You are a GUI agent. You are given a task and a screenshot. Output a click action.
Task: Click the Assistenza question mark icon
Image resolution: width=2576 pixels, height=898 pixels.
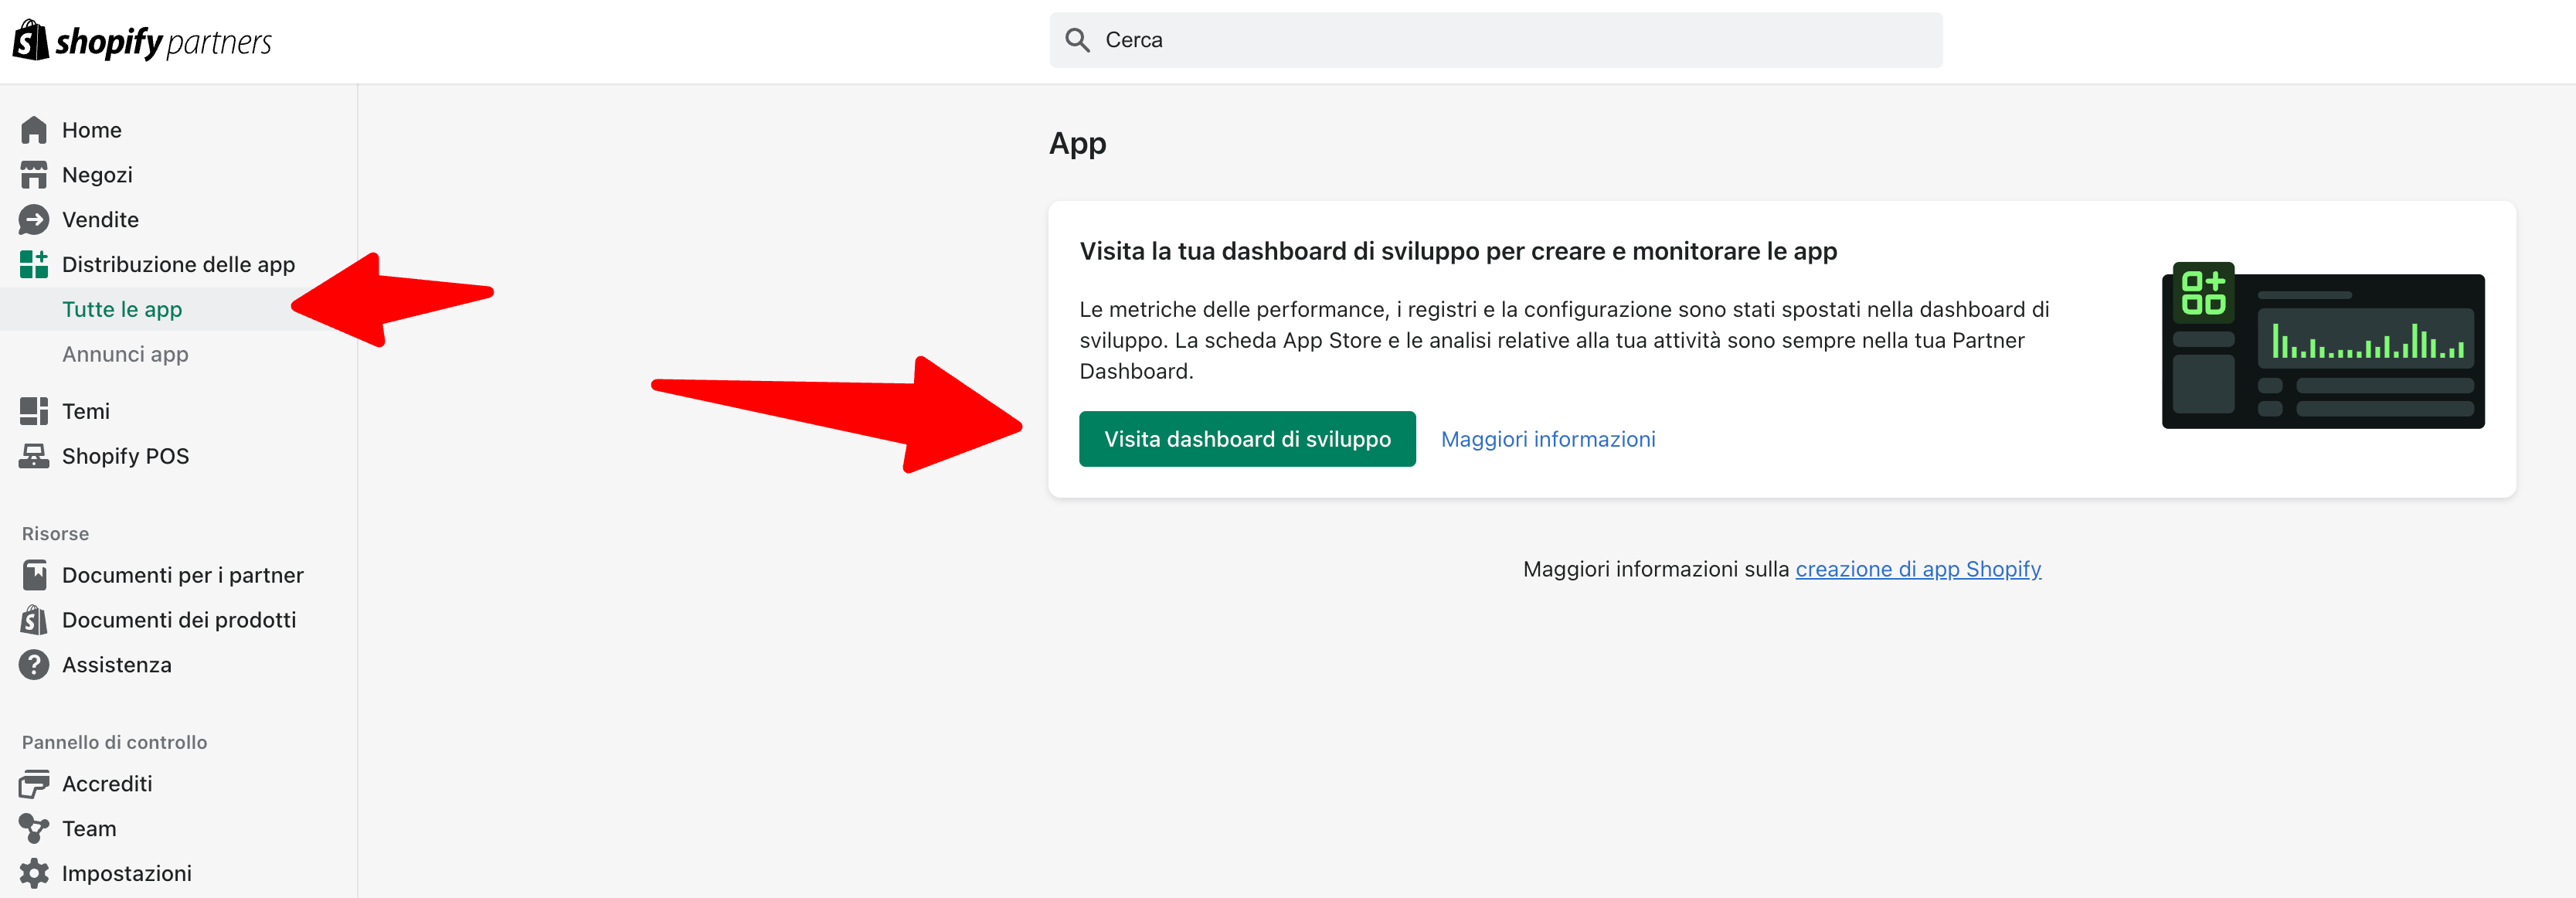tap(34, 665)
